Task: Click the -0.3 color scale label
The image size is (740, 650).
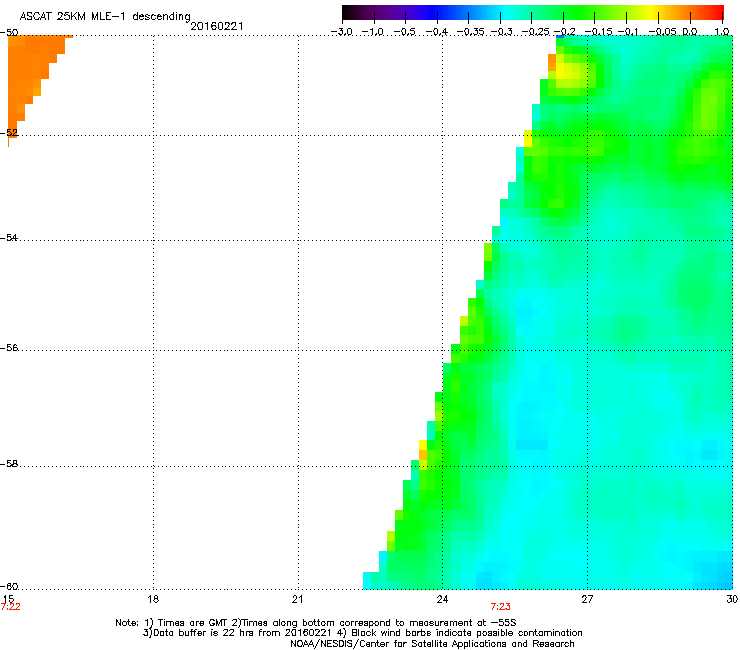Action: [501, 32]
